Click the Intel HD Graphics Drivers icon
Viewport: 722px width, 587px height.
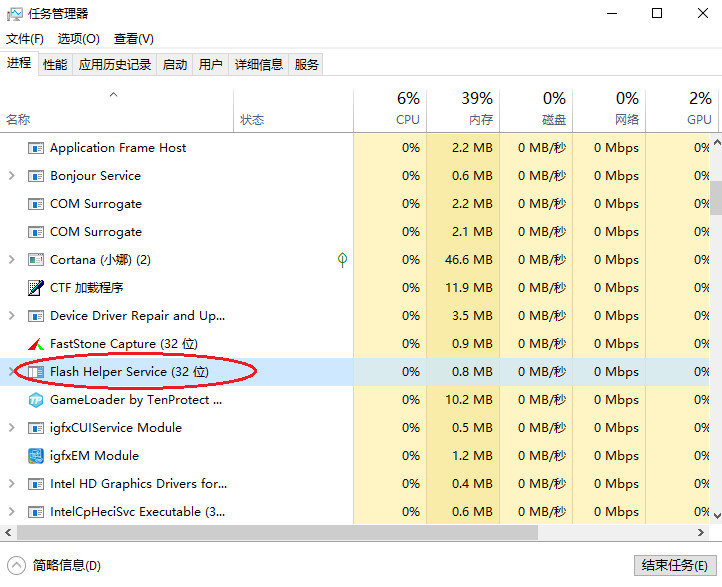(36, 484)
